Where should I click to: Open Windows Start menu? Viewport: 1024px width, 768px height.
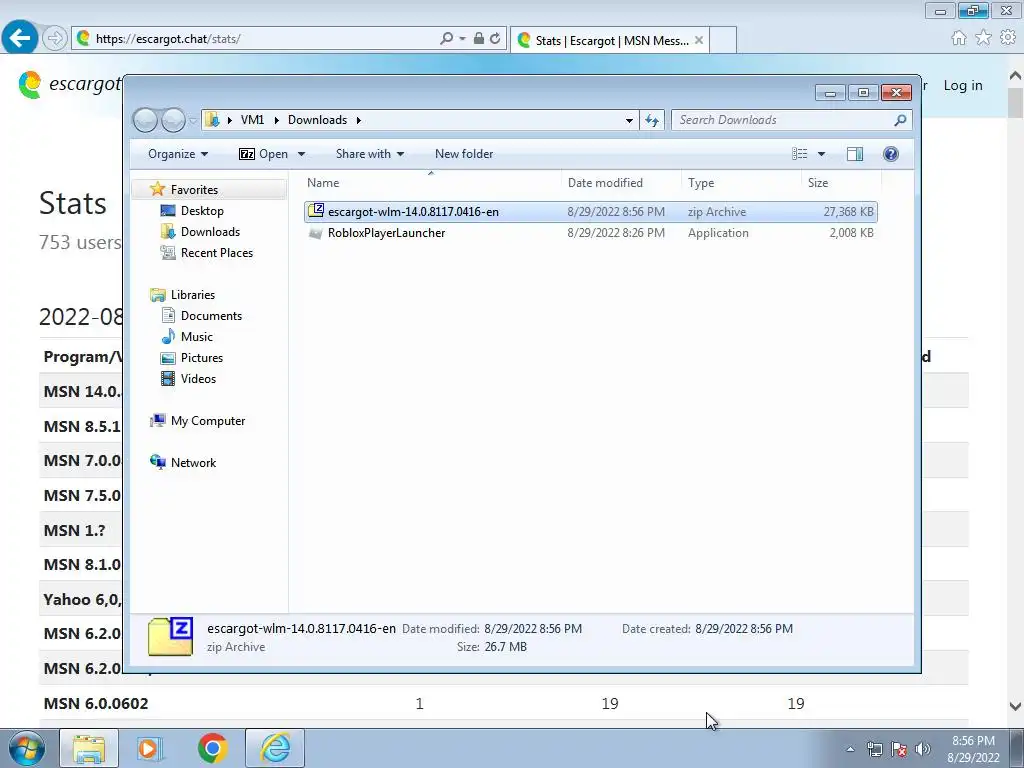coord(27,748)
